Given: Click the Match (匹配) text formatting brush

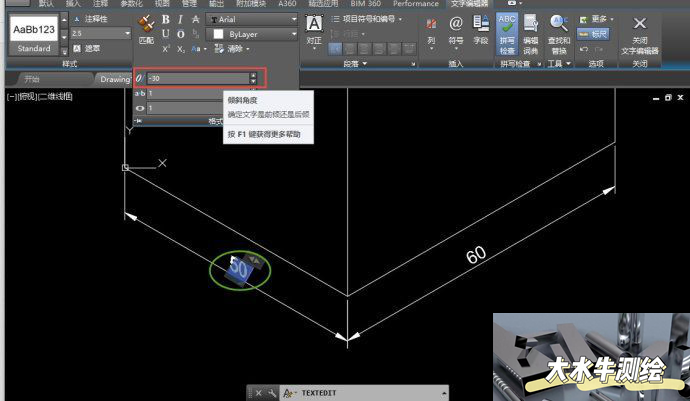Looking at the screenshot, I should (x=145, y=28).
